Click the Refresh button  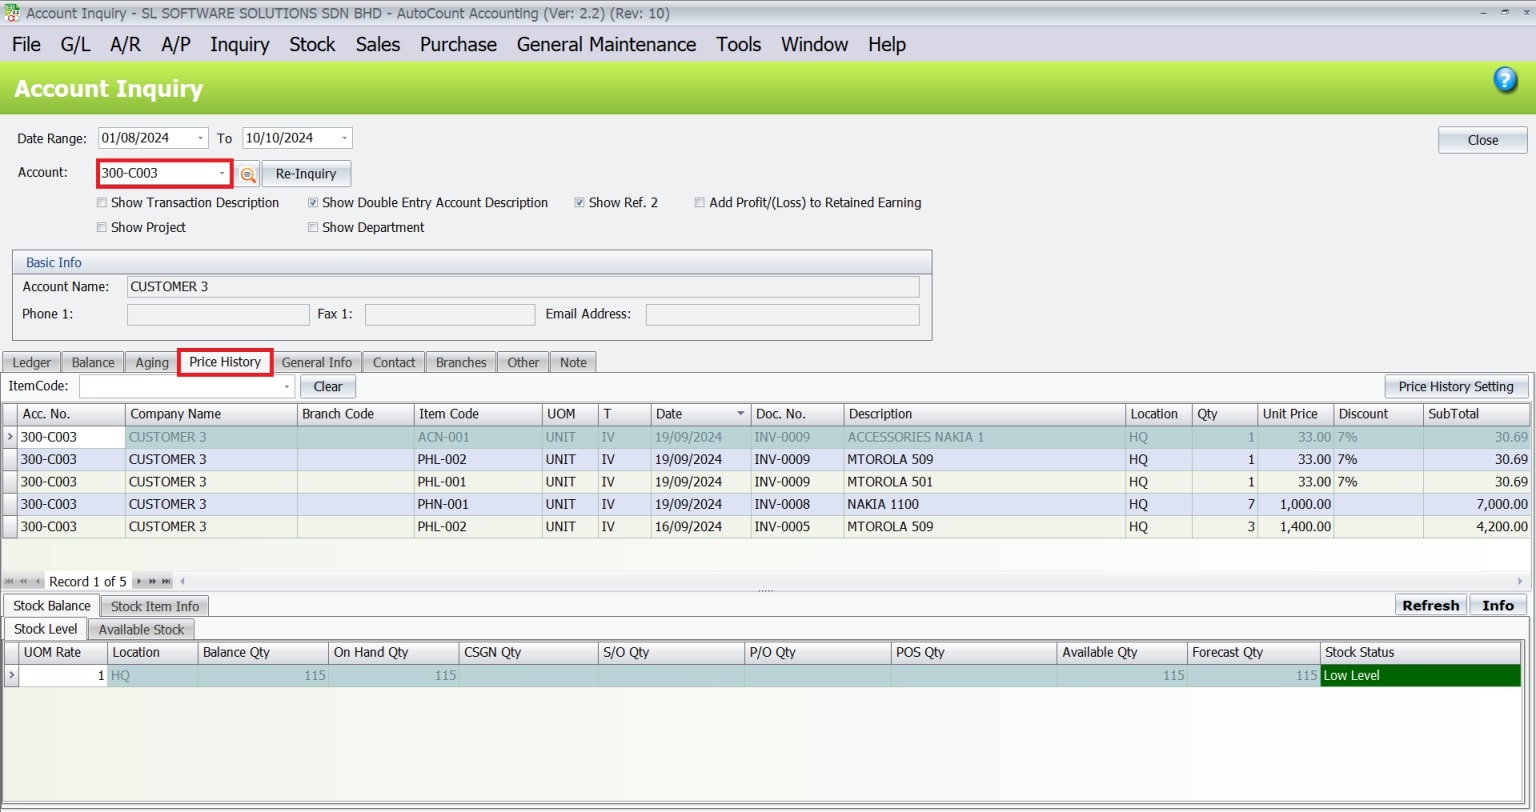pyautogui.click(x=1430, y=605)
